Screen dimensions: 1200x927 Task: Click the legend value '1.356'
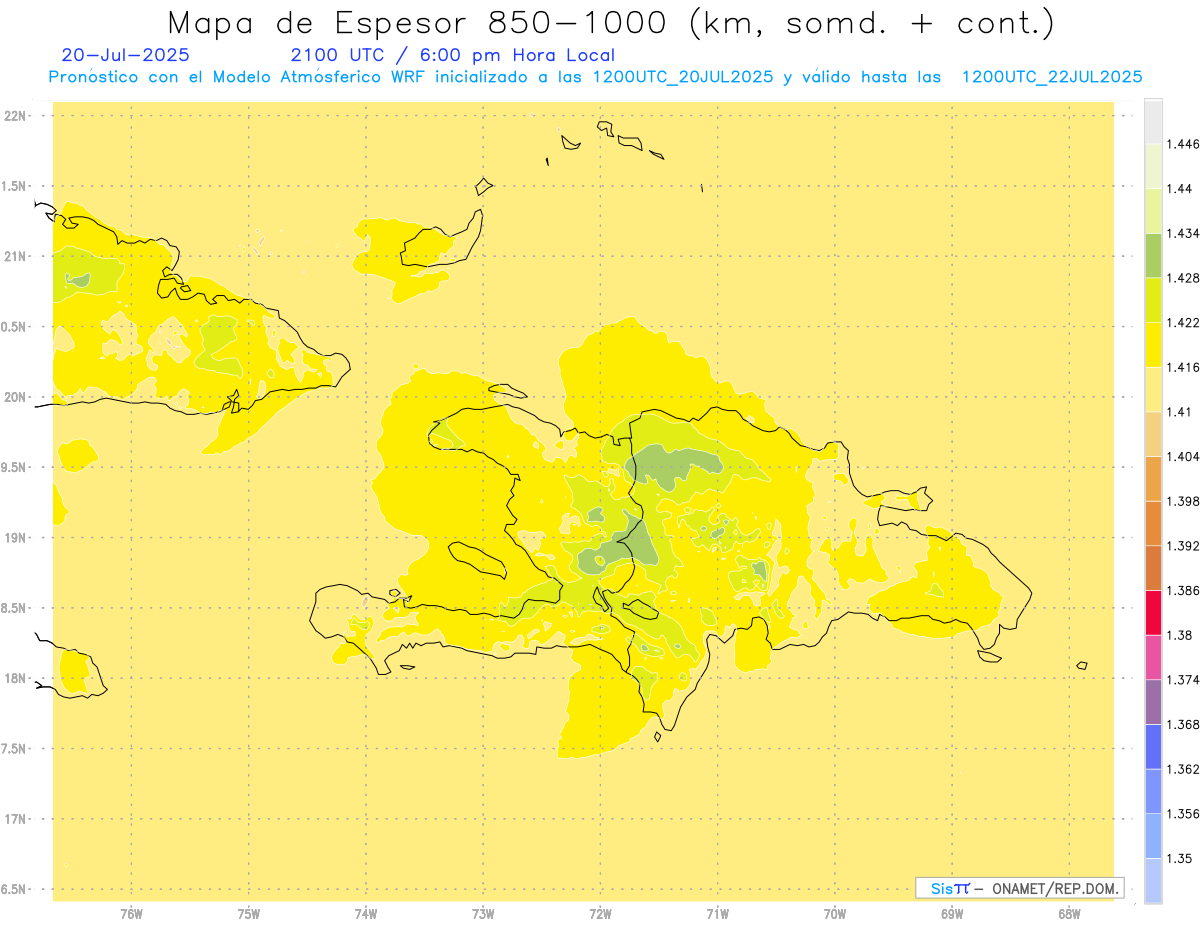point(1185,813)
